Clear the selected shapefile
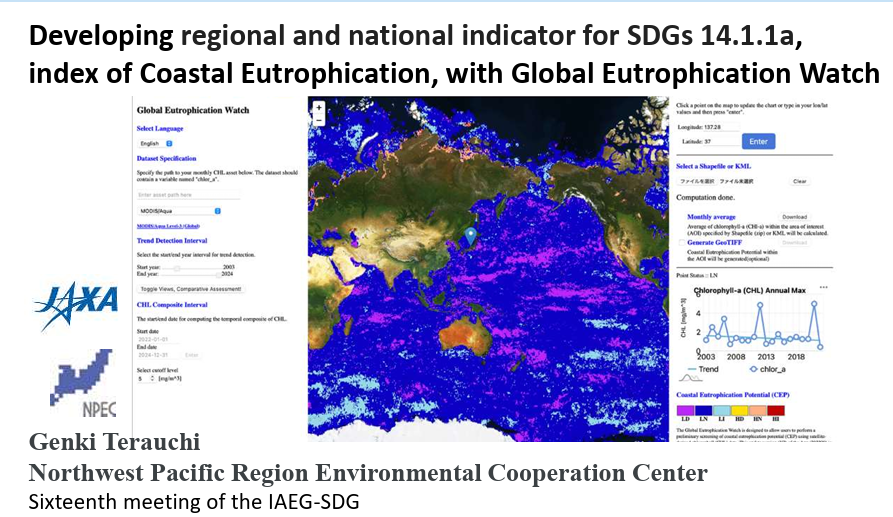 799,181
